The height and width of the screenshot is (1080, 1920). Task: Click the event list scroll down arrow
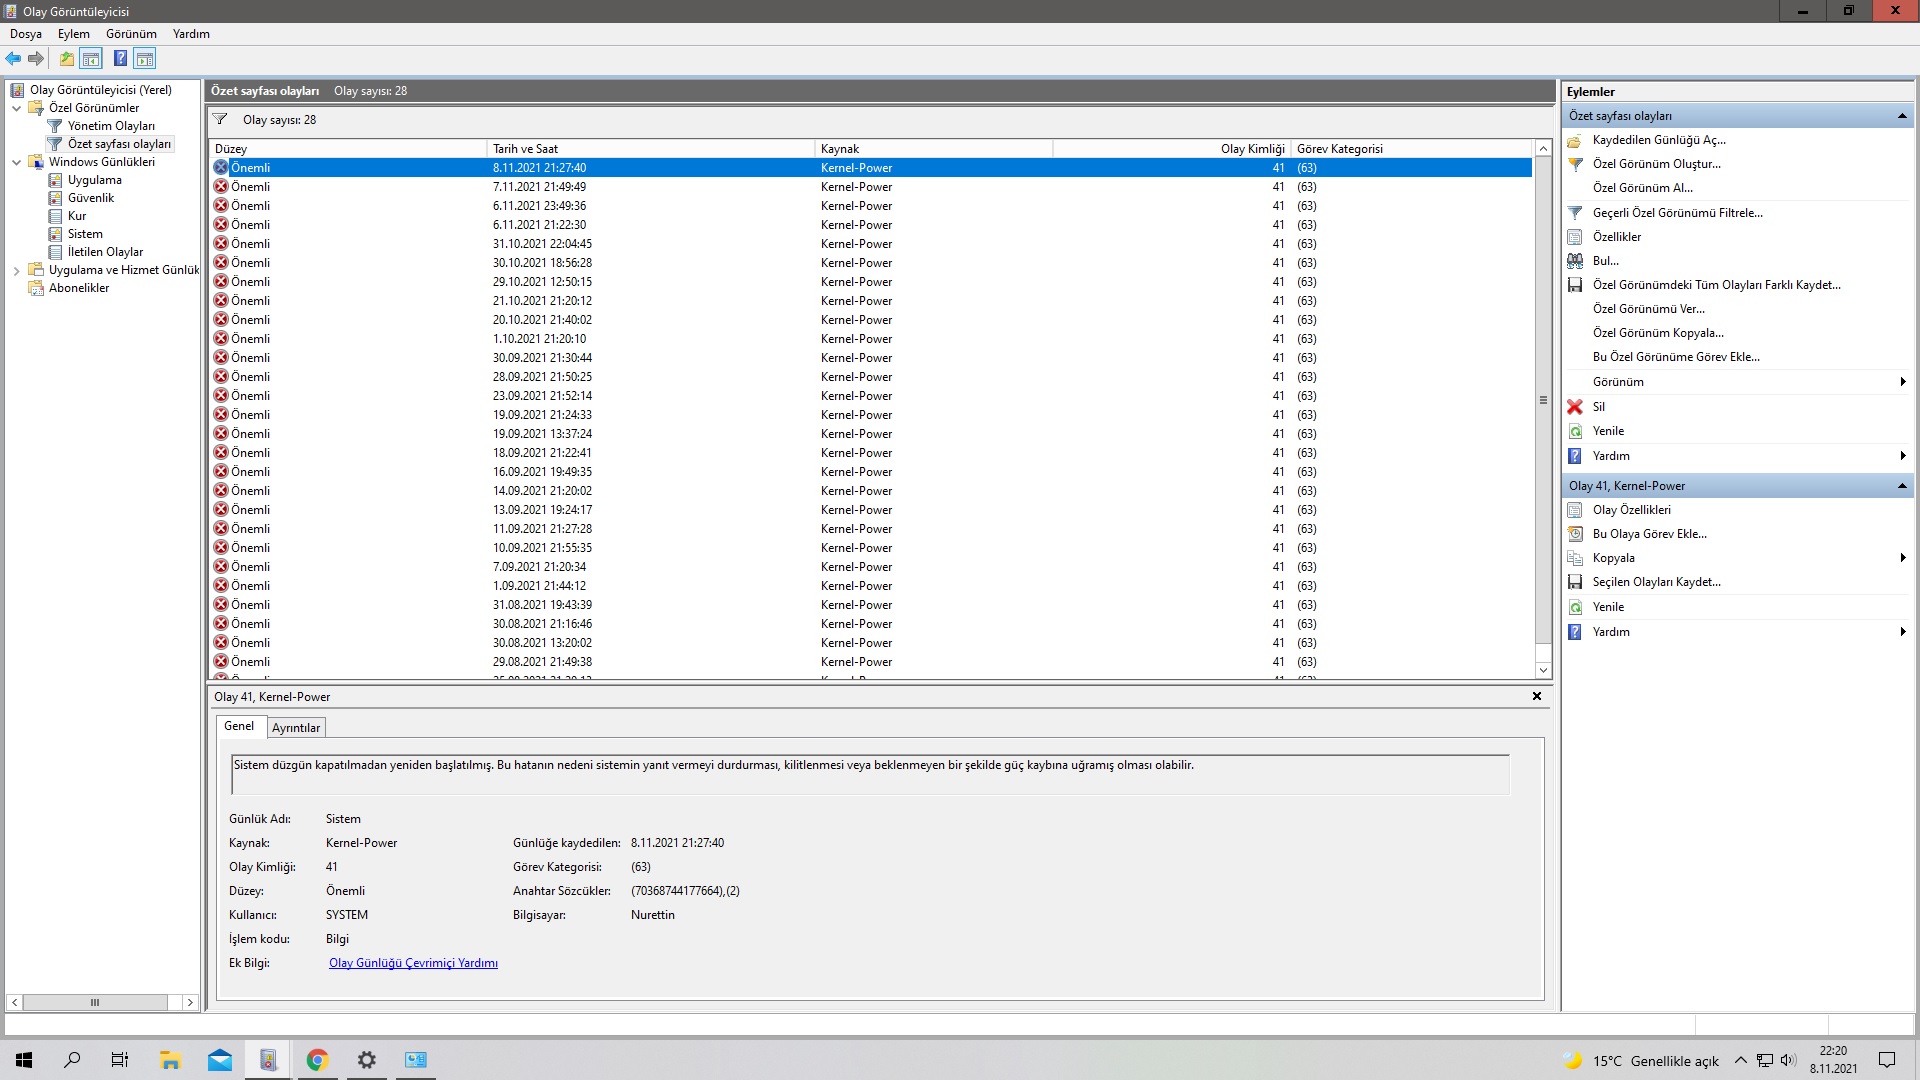1543,670
